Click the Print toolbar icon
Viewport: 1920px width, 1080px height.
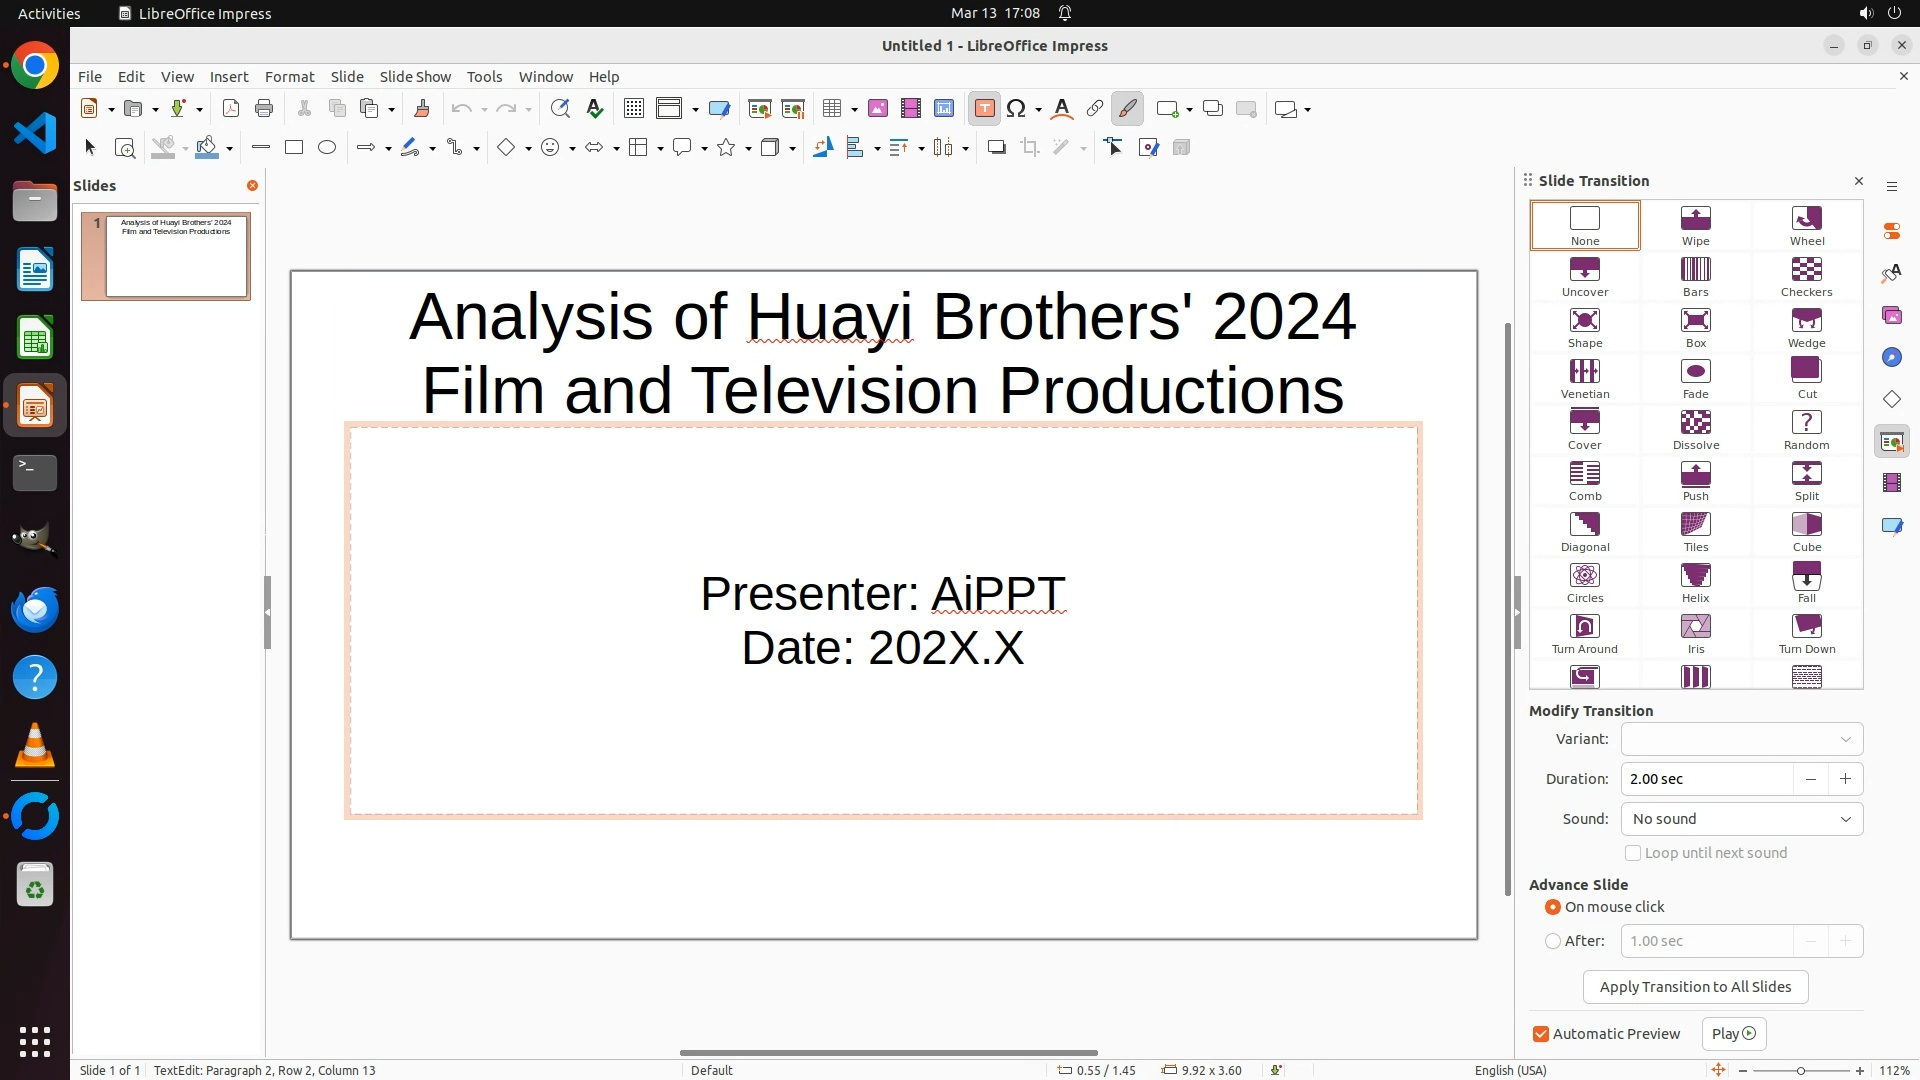point(264,109)
